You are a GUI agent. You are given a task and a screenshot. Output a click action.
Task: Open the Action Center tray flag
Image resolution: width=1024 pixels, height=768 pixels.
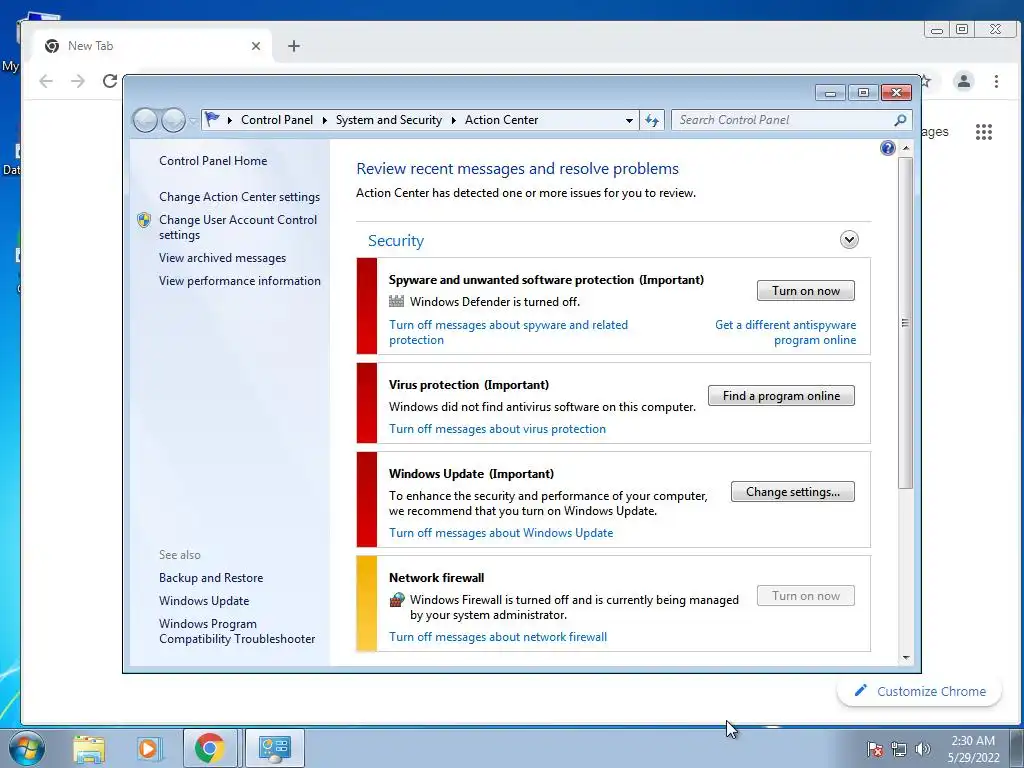875,749
